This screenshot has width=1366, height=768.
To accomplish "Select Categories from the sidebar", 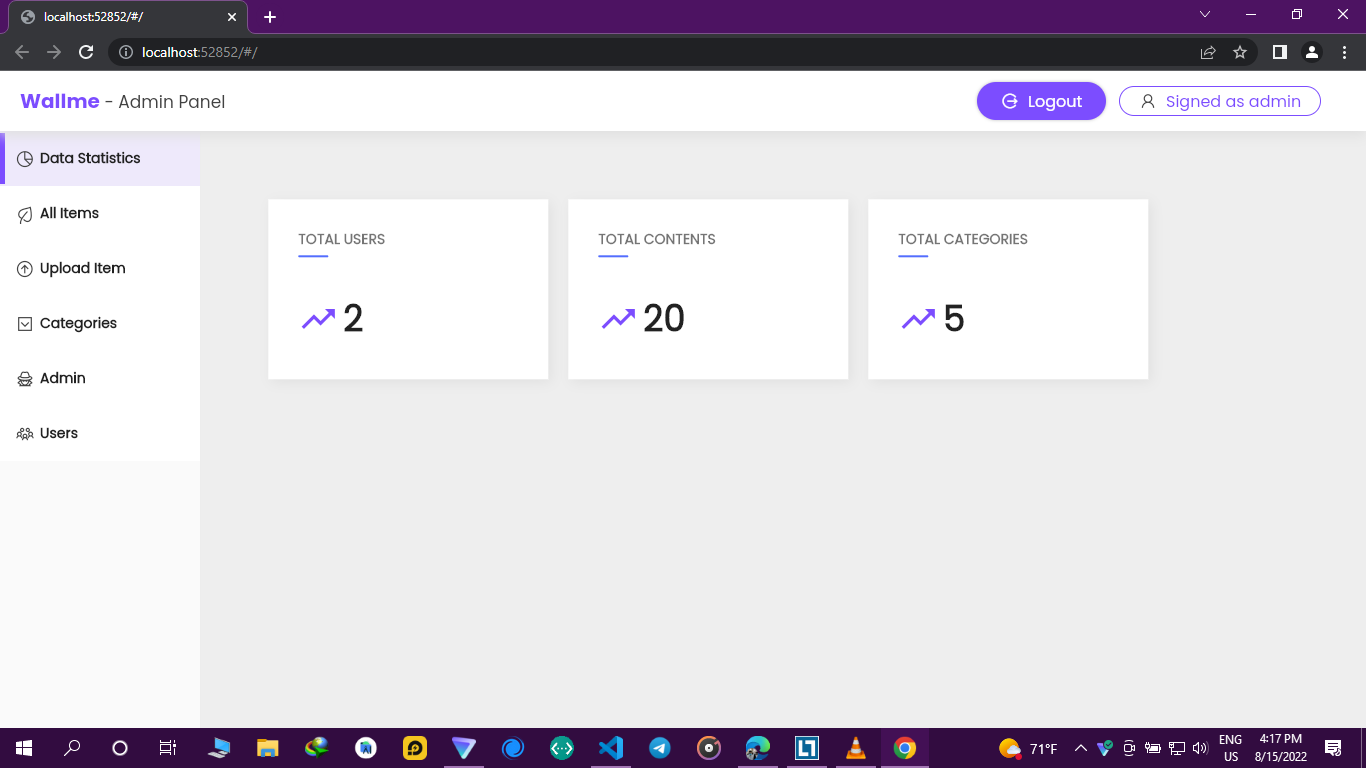I will click(x=100, y=323).
